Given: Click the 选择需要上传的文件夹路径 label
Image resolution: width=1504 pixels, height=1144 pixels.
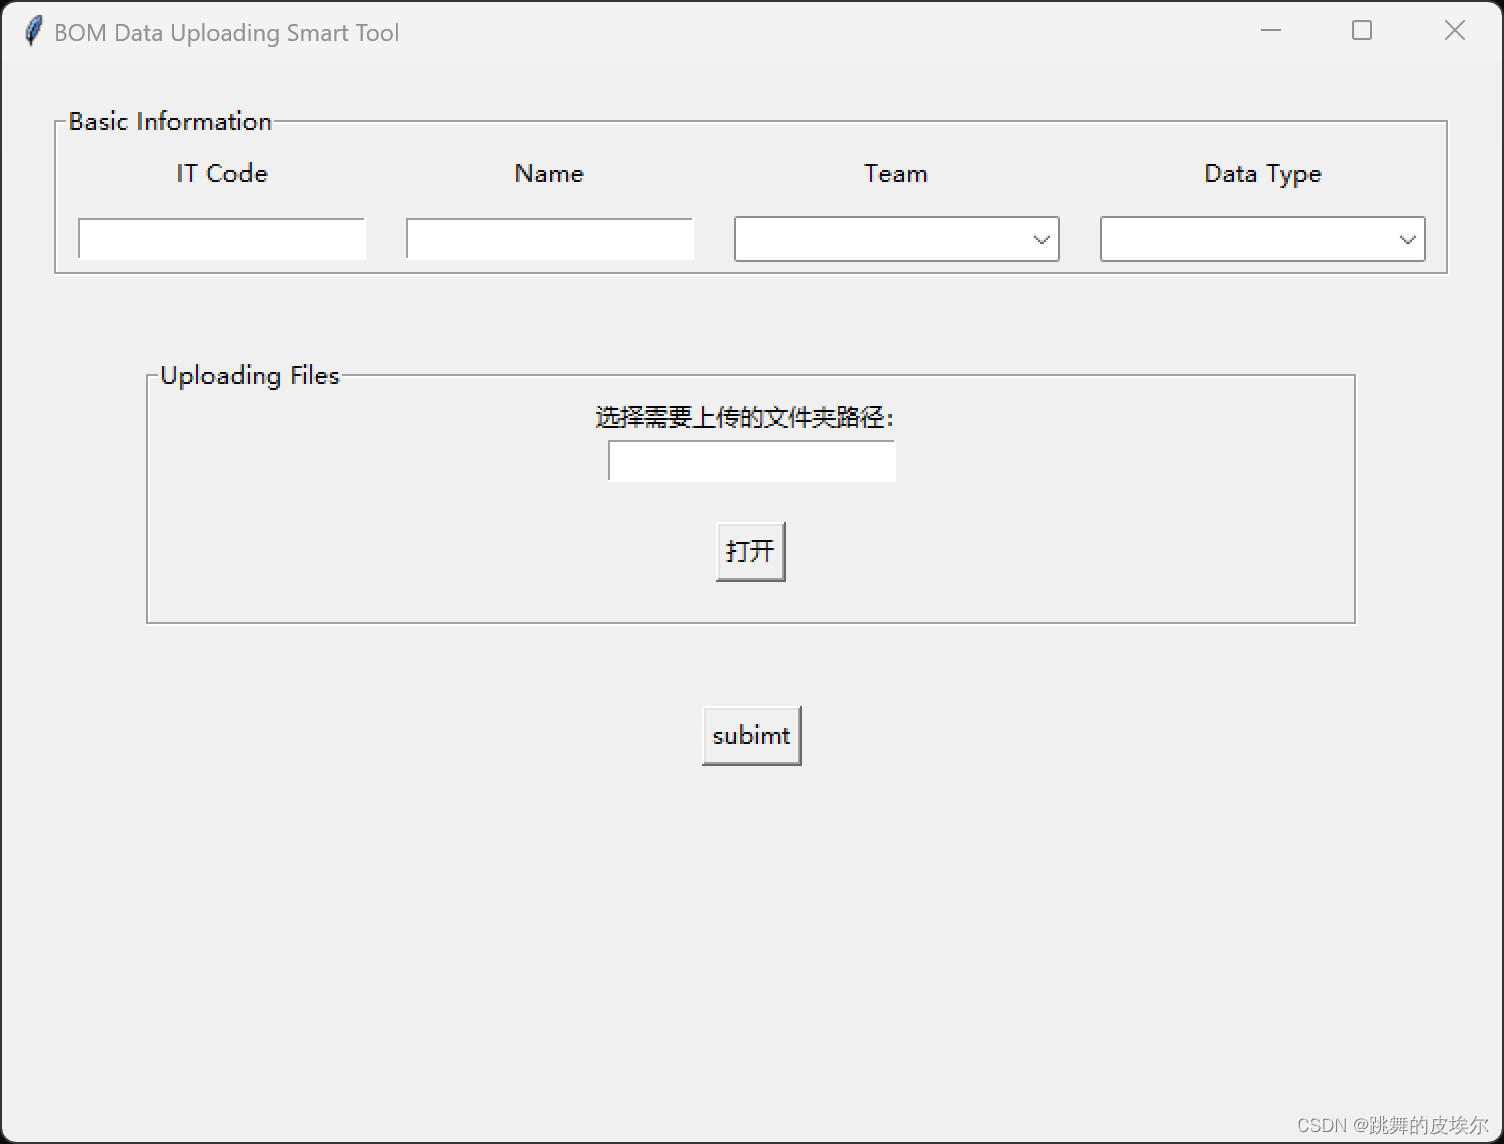Looking at the screenshot, I should [745, 417].
